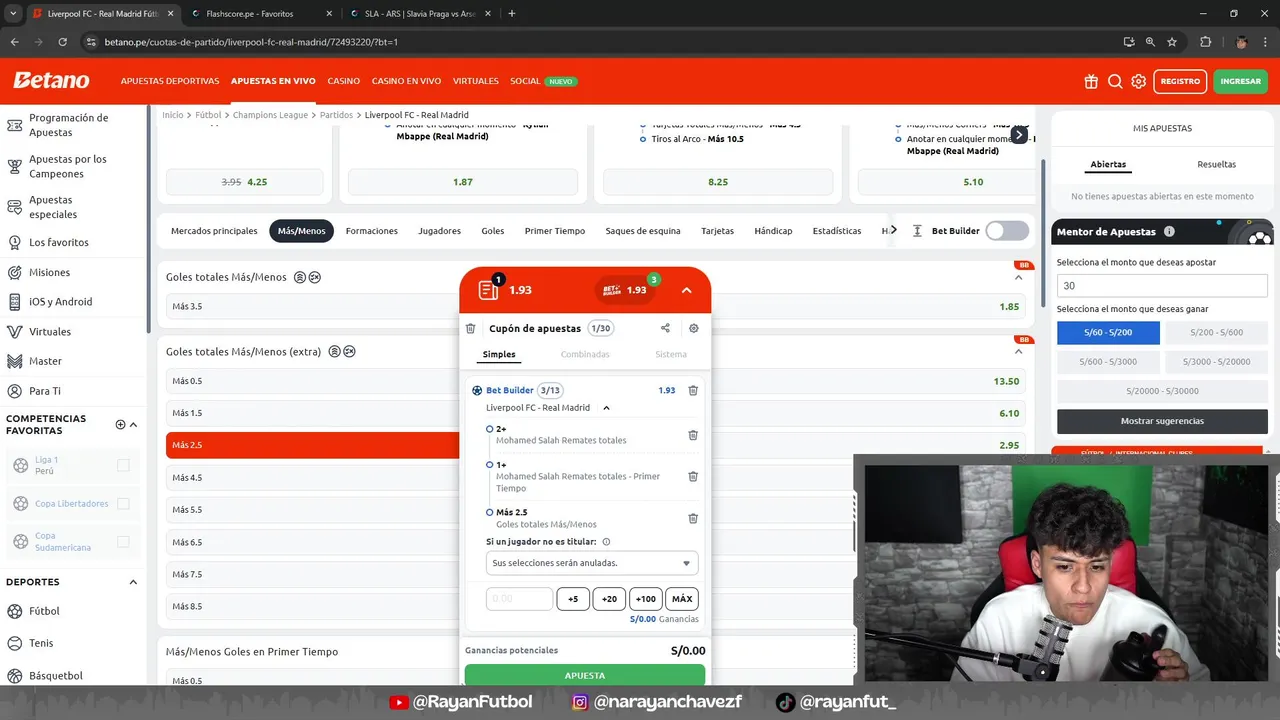Click the MÁX stake button
Screen dimensions: 1280x720
(x=682, y=599)
